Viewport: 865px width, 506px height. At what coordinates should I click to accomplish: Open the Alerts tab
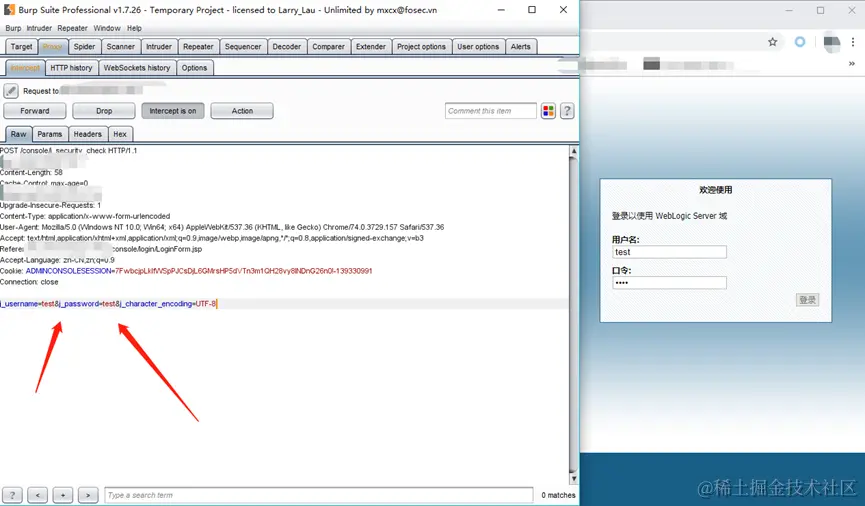pos(521,47)
